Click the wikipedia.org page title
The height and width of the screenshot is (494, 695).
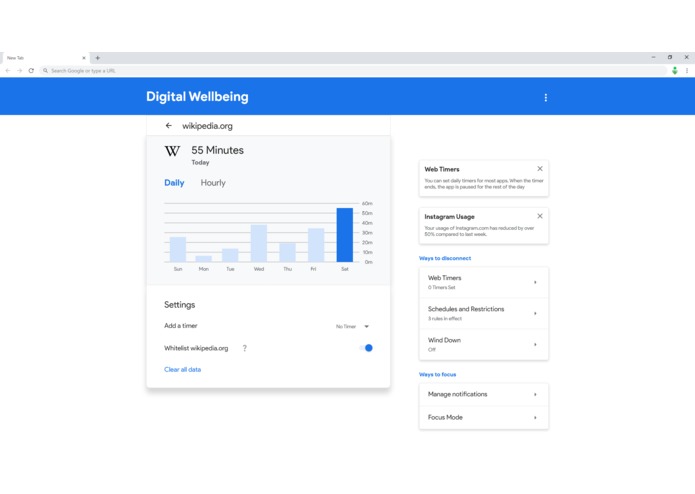coord(207,126)
